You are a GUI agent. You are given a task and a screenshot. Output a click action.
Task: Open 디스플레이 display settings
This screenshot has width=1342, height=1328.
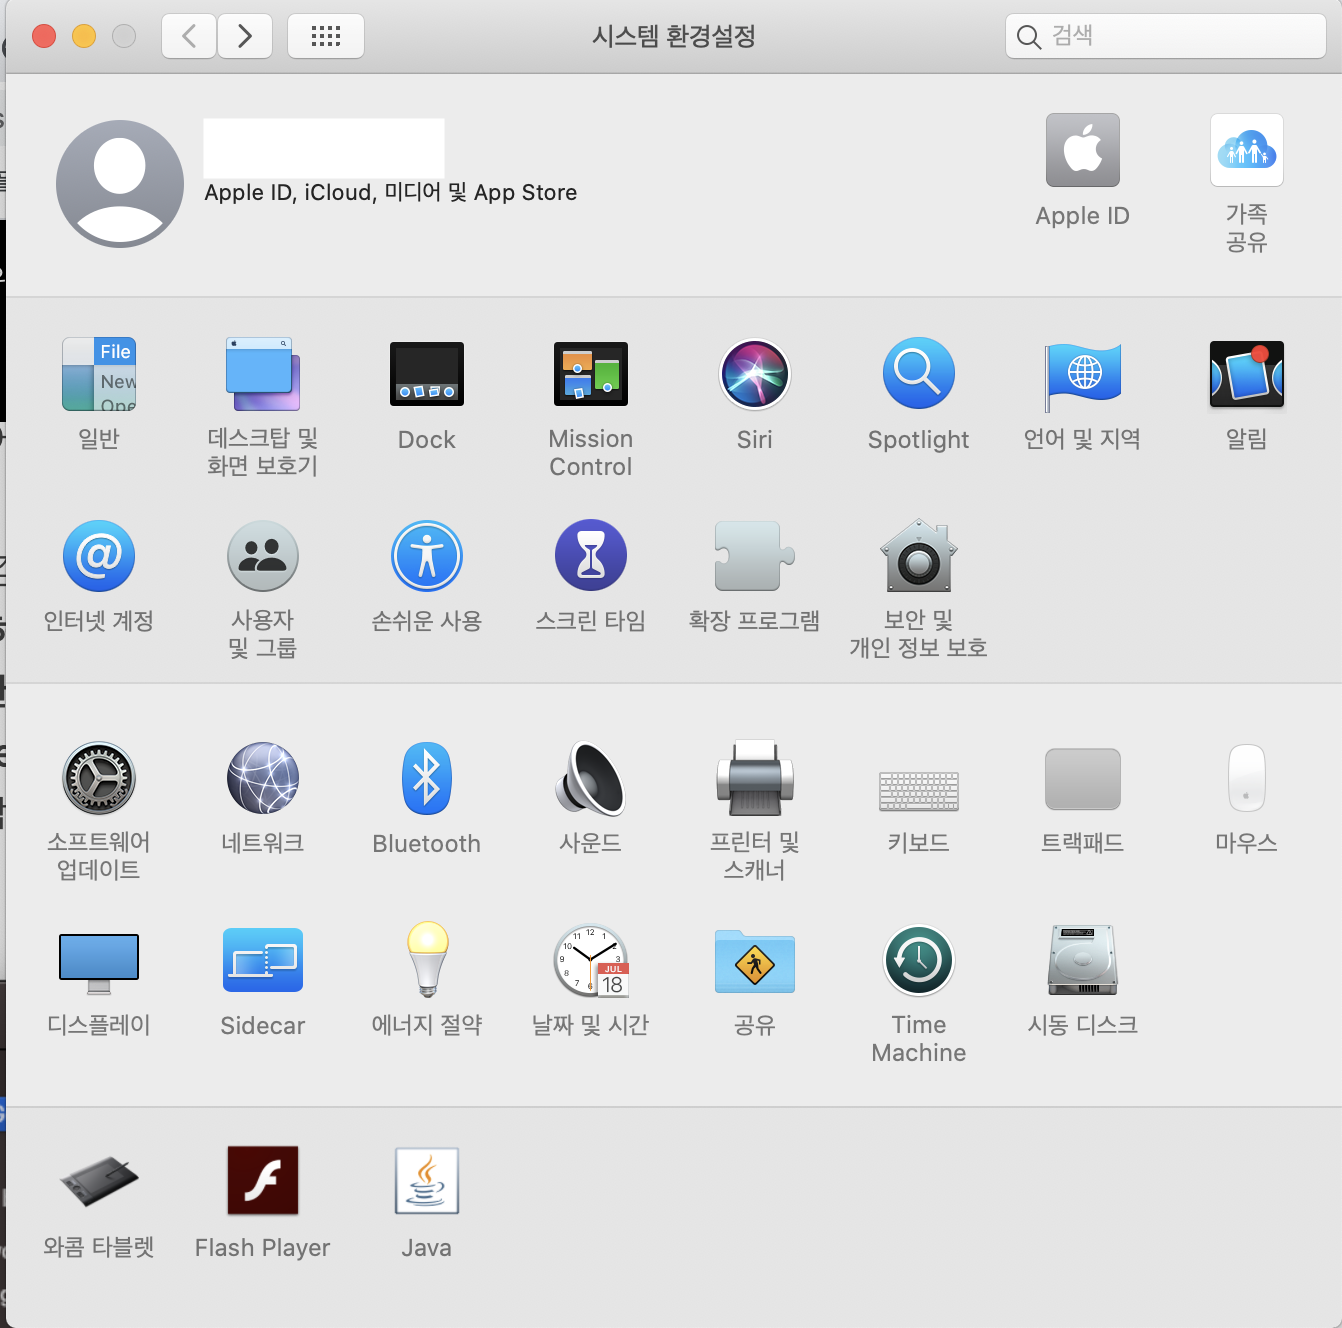pyautogui.click(x=99, y=962)
